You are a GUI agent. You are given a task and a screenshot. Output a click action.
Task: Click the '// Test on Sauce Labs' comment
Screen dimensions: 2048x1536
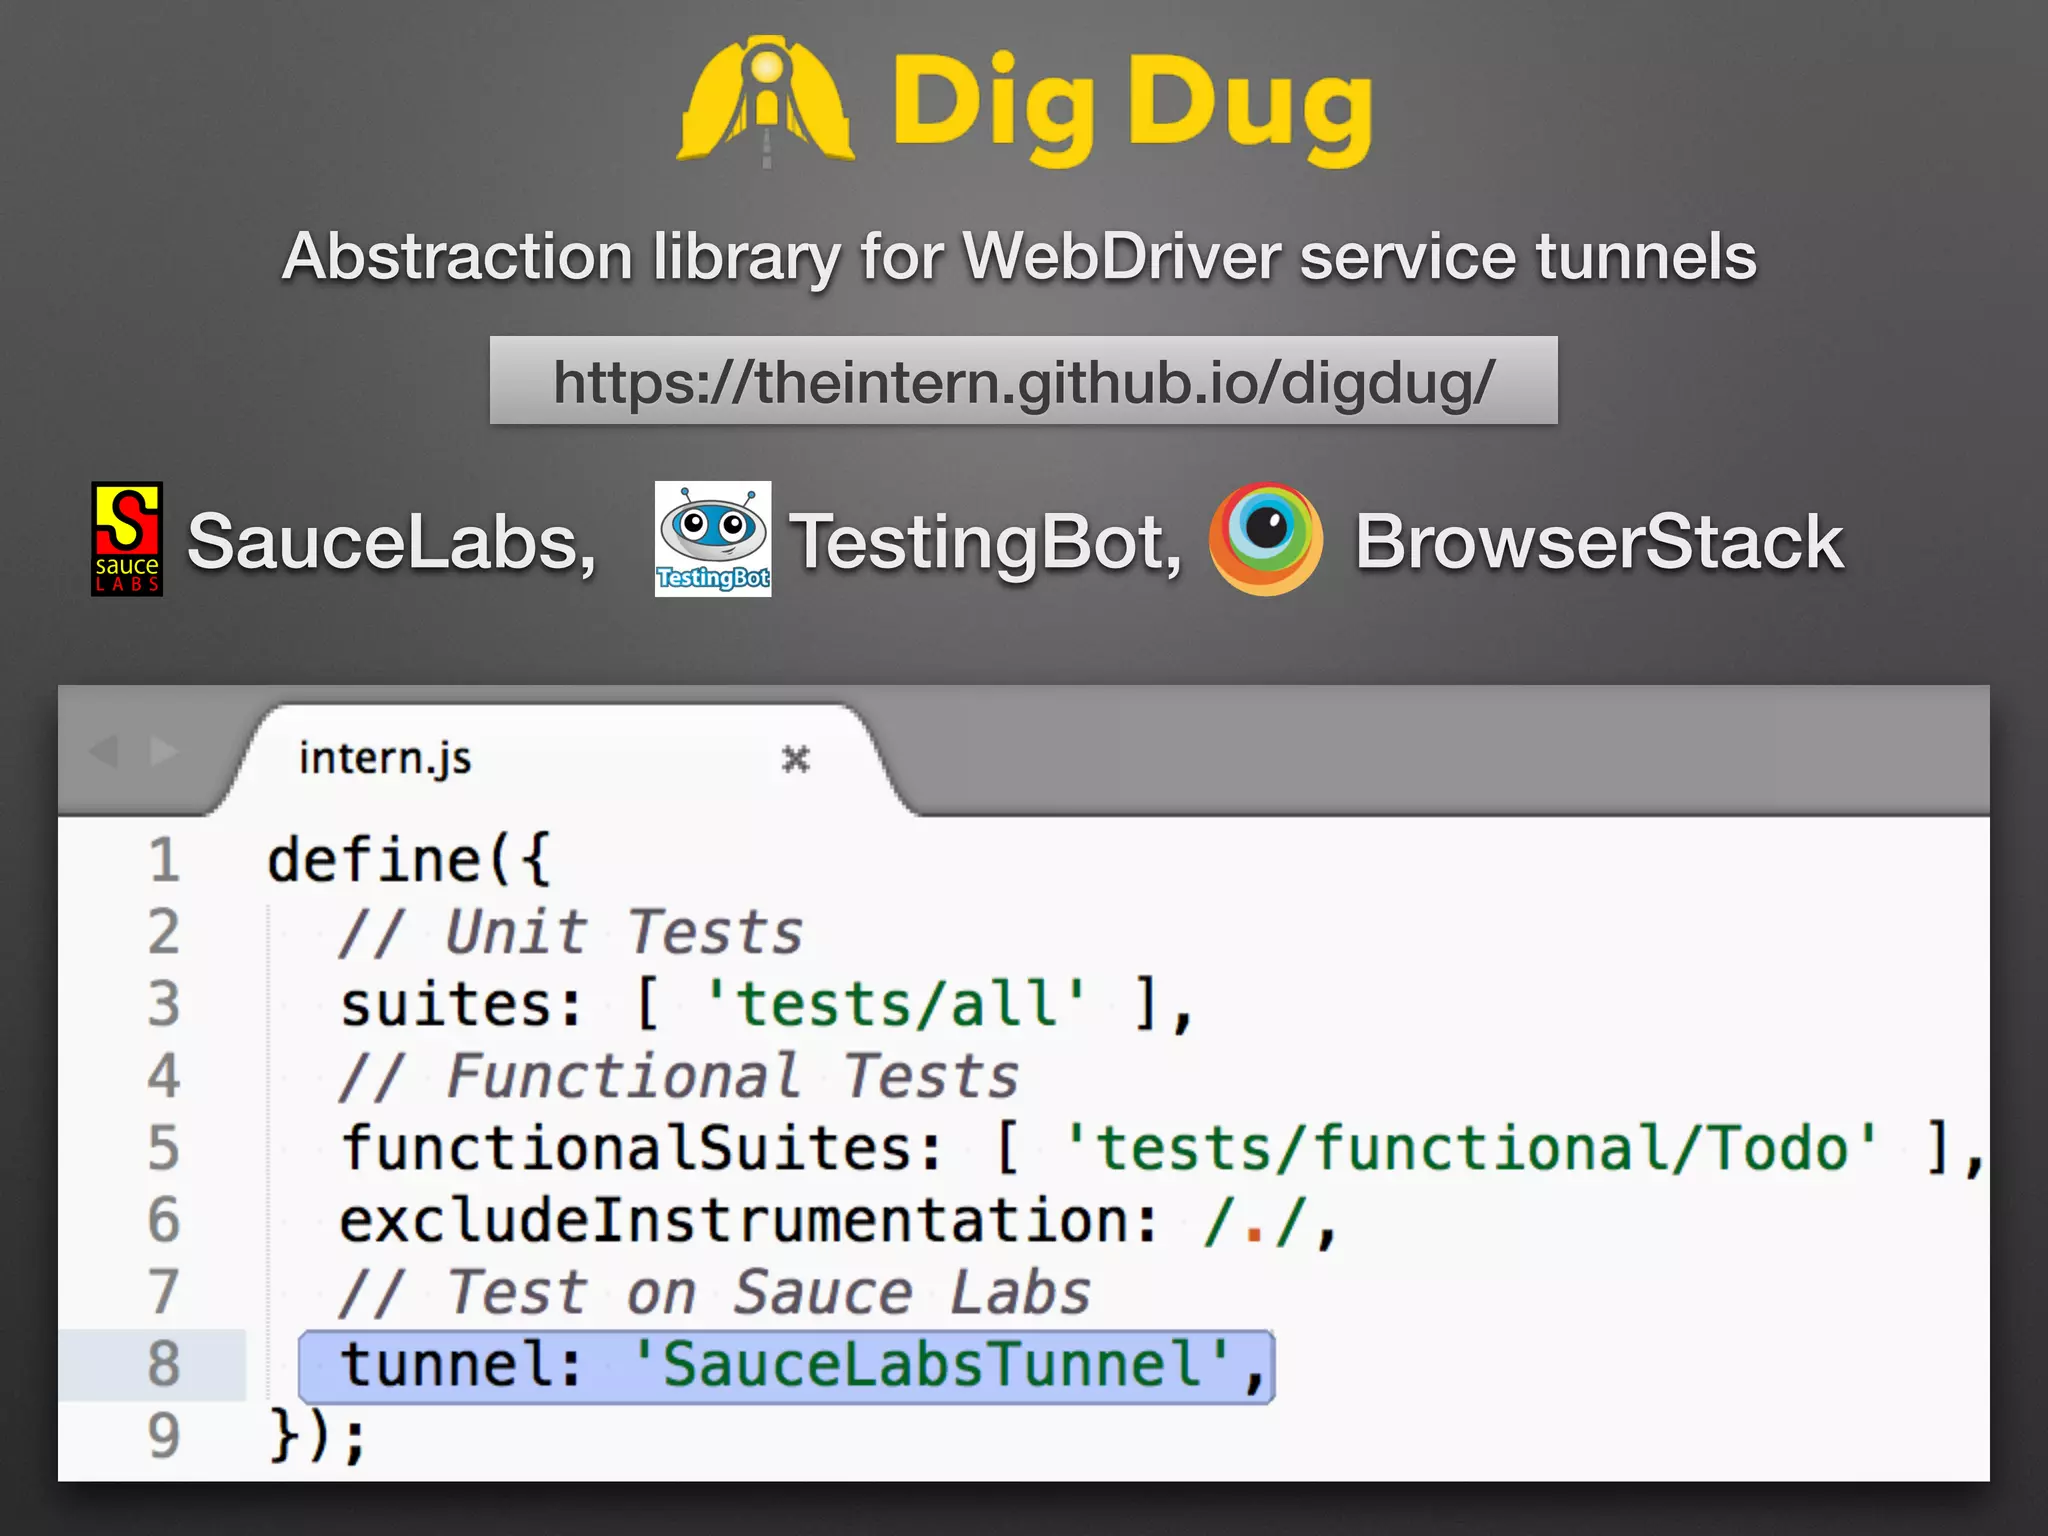click(x=714, y=1293)
